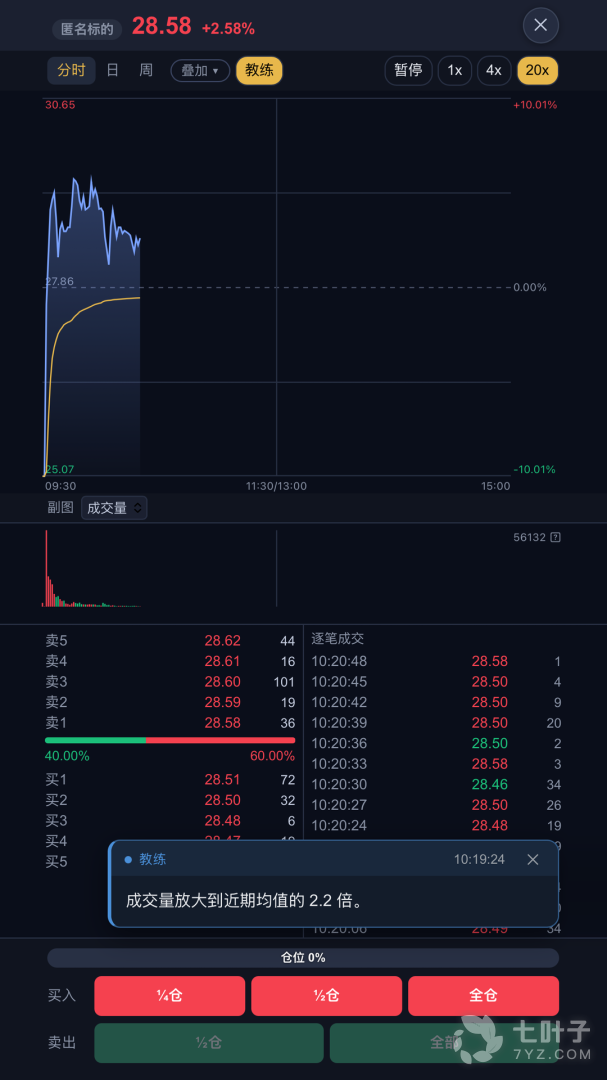Click the 10:20:48 trade row
Viewport: 607px width, 1080px height.
point(436,661)
